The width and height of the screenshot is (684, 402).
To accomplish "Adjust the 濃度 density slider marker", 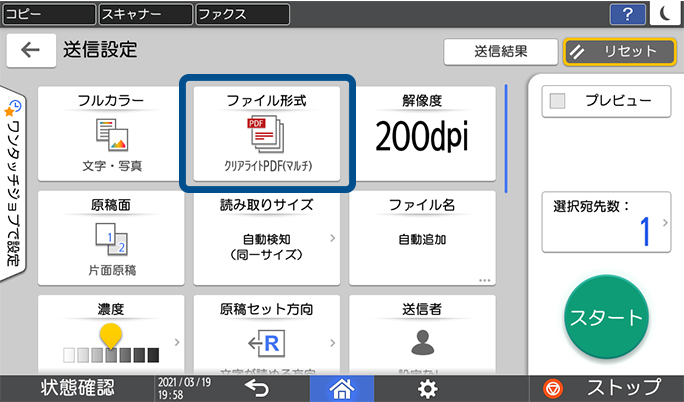I will pos(111,336).
